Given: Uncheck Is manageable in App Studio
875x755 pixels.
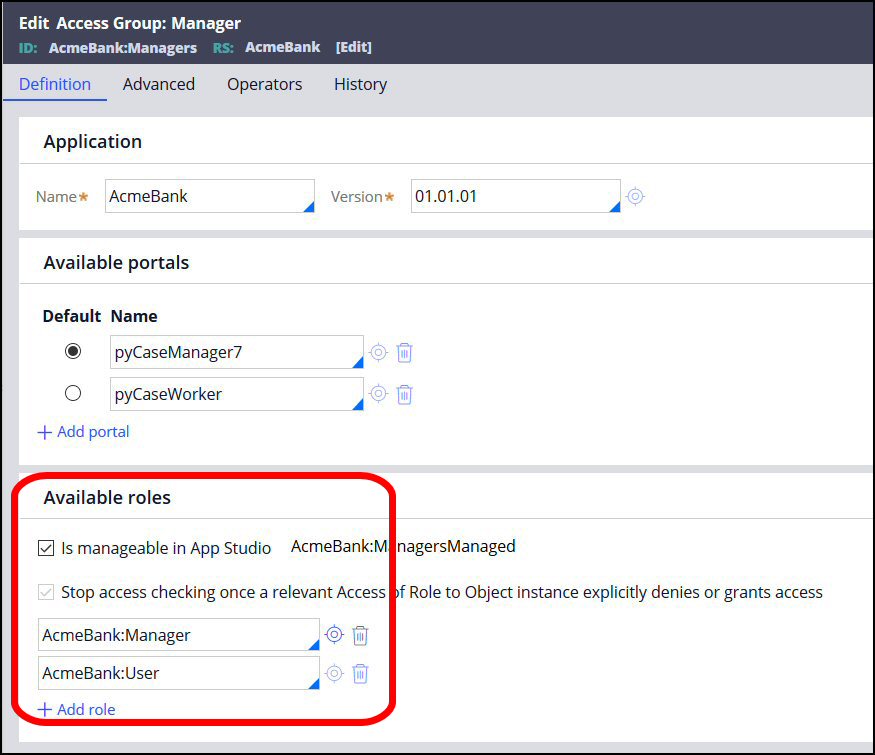Looking at the screenshot, I should click(46, 548).
